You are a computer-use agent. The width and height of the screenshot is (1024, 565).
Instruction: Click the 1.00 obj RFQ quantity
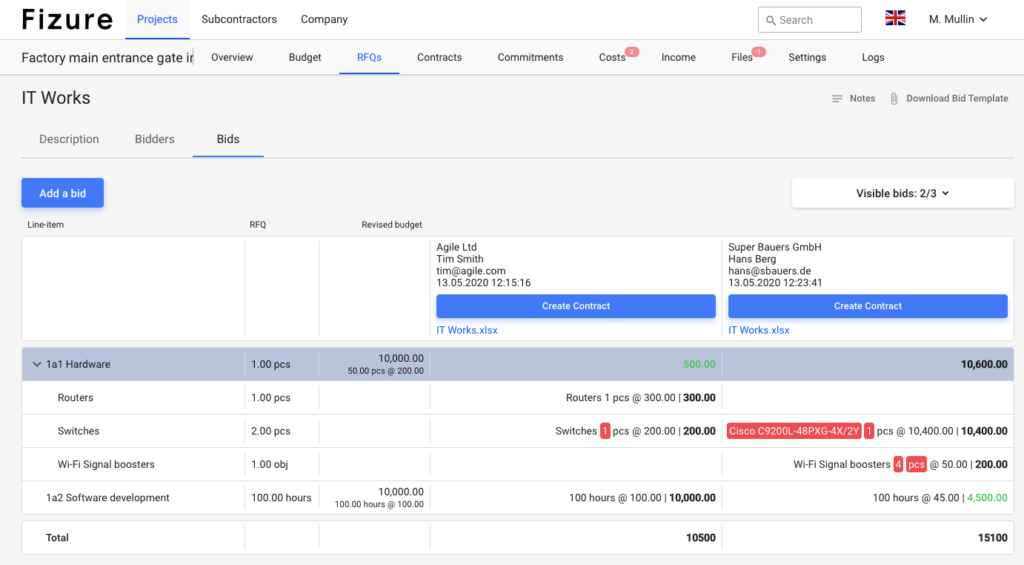[x=270, y=464]
